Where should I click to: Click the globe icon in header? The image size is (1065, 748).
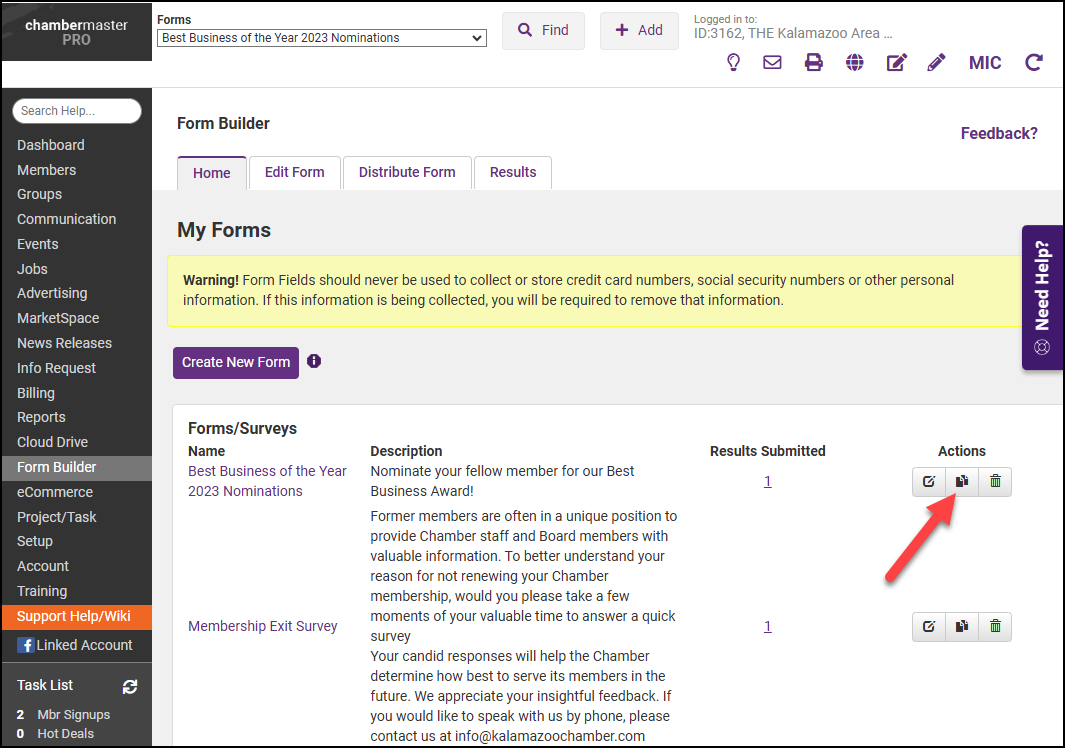854,63
